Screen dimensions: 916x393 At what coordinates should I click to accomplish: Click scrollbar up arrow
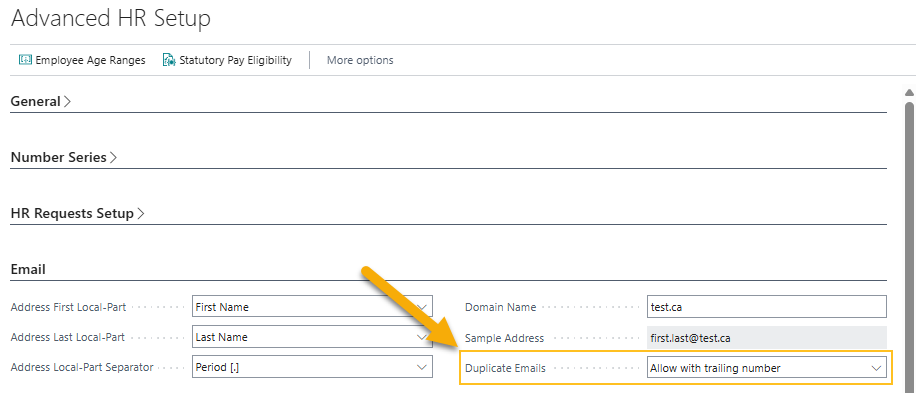[x=909, y=92]
